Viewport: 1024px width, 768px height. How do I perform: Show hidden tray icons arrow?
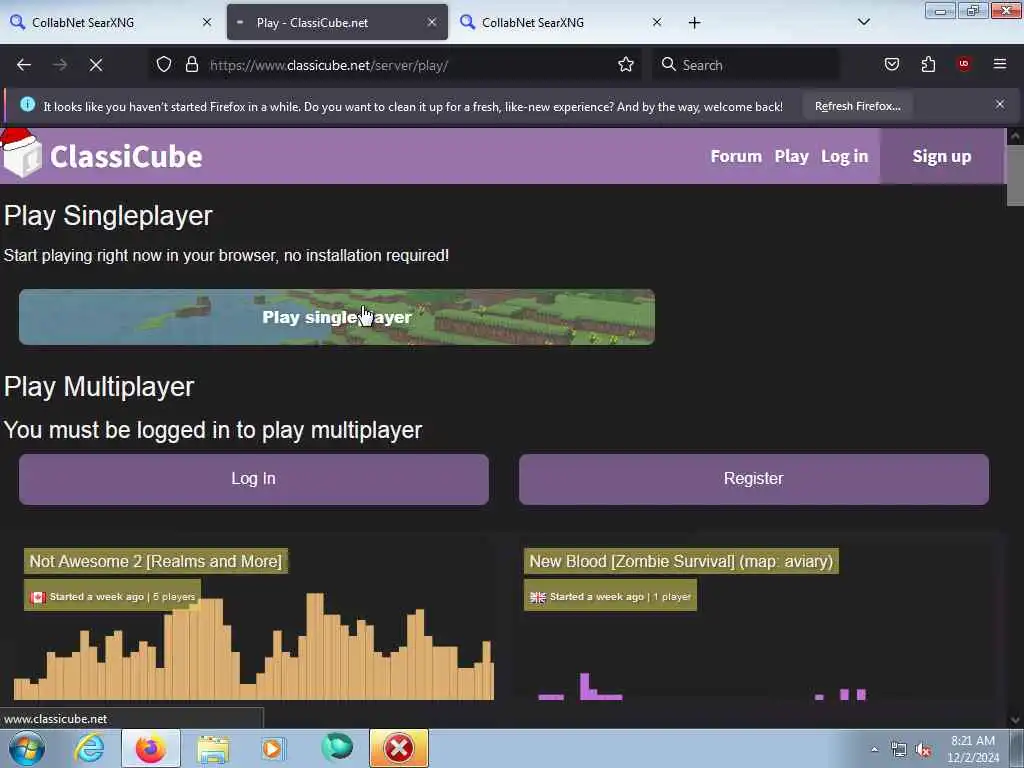click(874, 749)
